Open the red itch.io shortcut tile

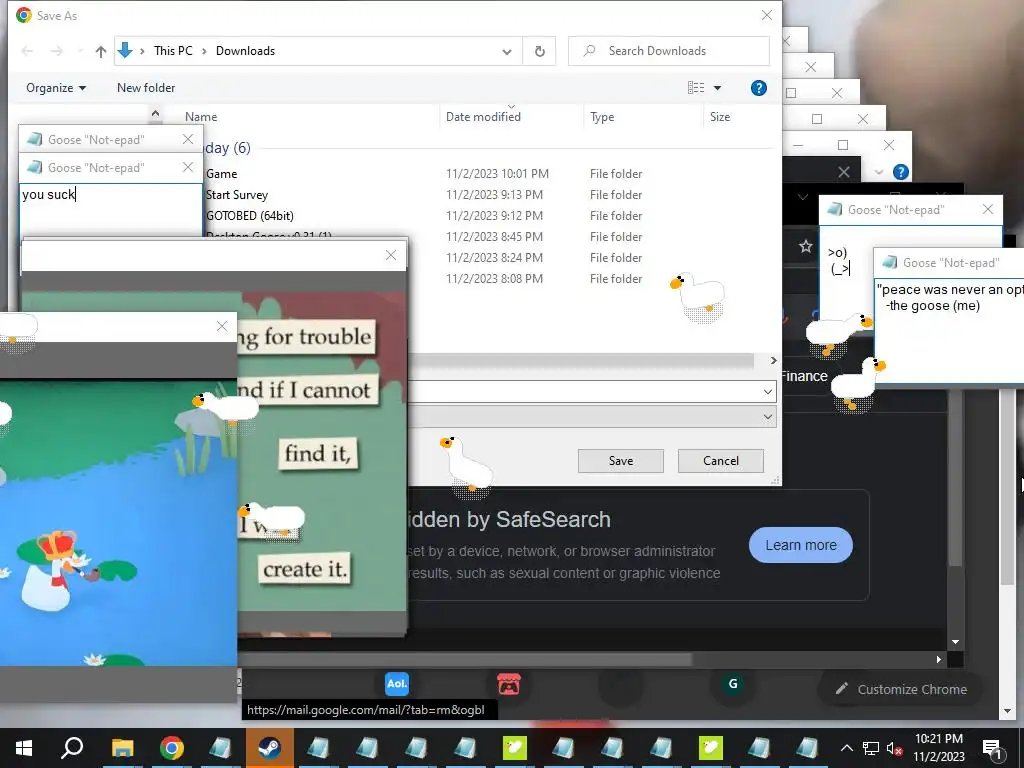click(x=509, y=684)
